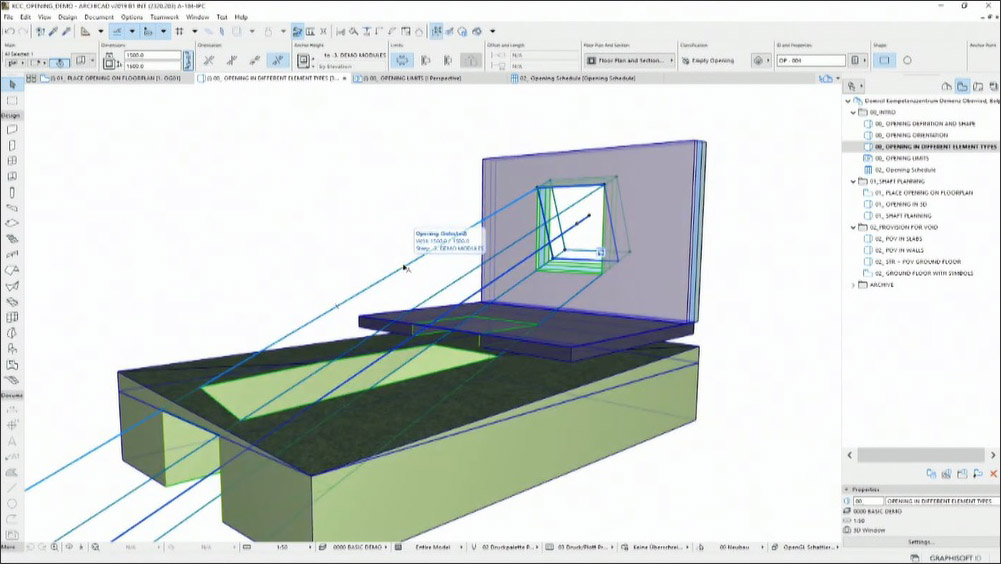Click the Undo icon
The width and height of the screenshot is (1001, 564).
9,31
